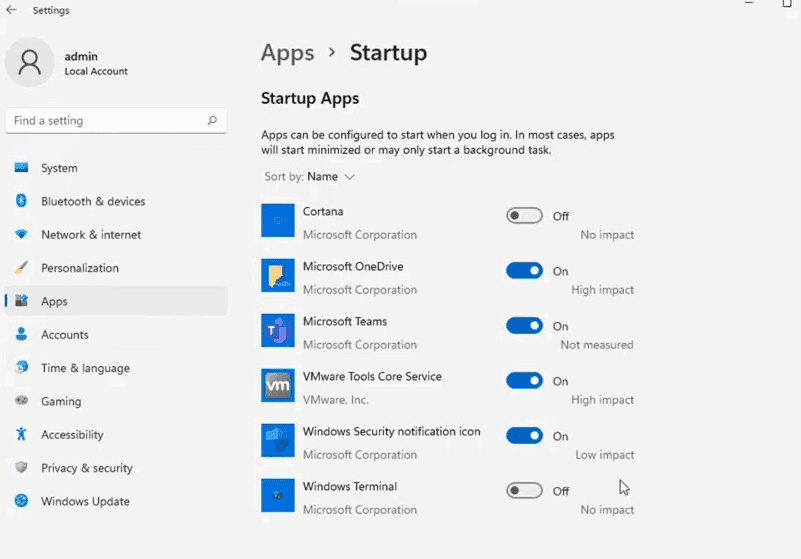This screenshot has height=559, width=801.
Task: Click the System sidebar icon
Action: [x=21, y=168]
